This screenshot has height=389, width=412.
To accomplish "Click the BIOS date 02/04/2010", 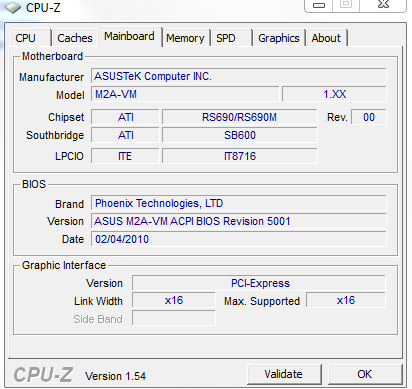I will (x=239, y=239).
